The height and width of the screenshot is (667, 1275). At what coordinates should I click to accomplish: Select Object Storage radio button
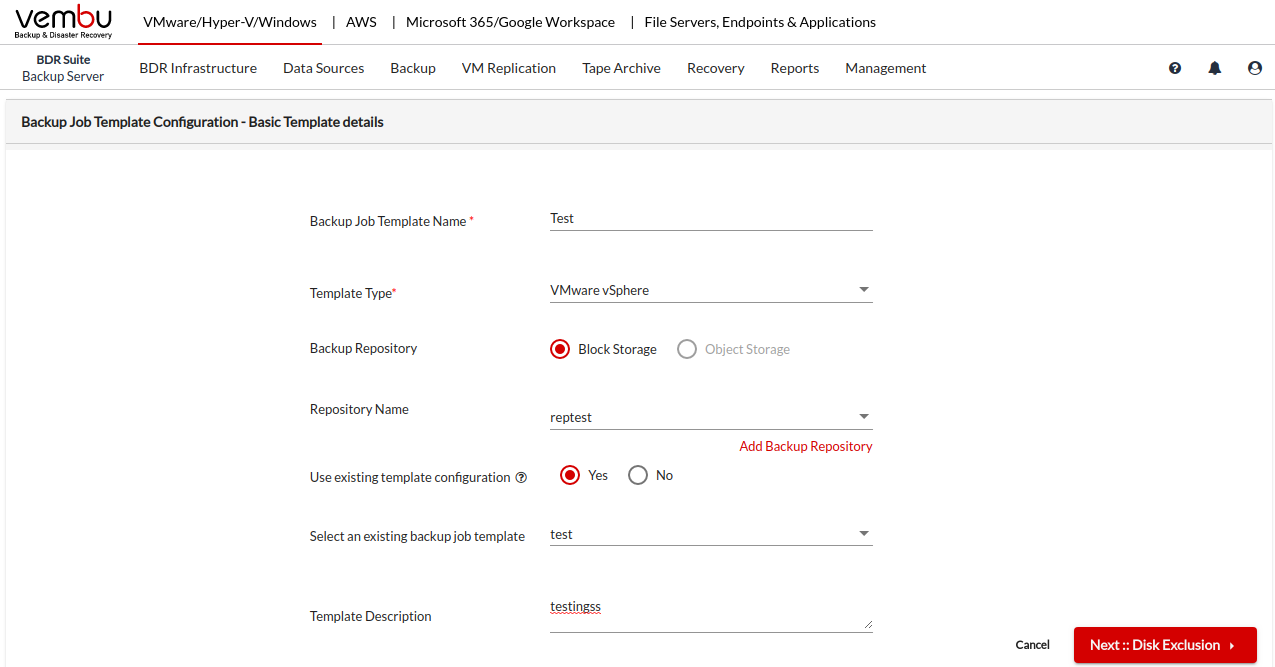tap(687, 349)
